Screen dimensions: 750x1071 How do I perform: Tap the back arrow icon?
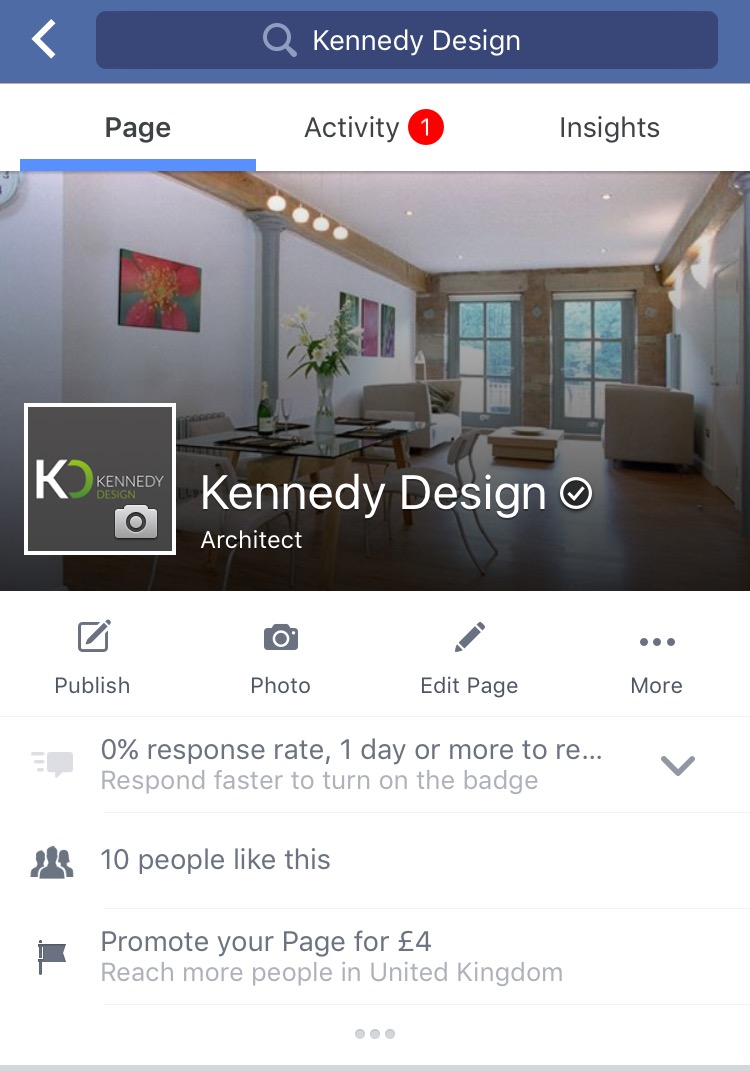(x=44, y=39)
